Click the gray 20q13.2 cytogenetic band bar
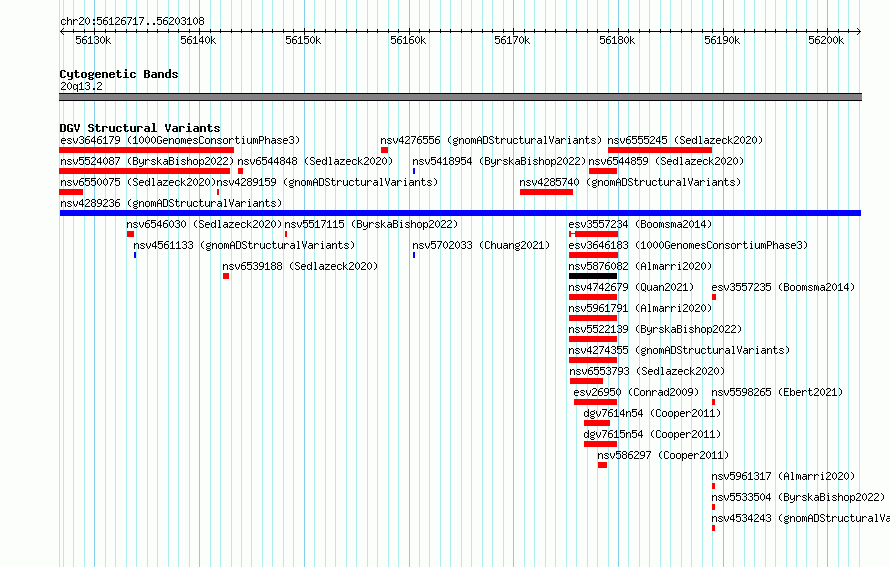The width and height of the screenshot is (890, 567). coord(460,97)
